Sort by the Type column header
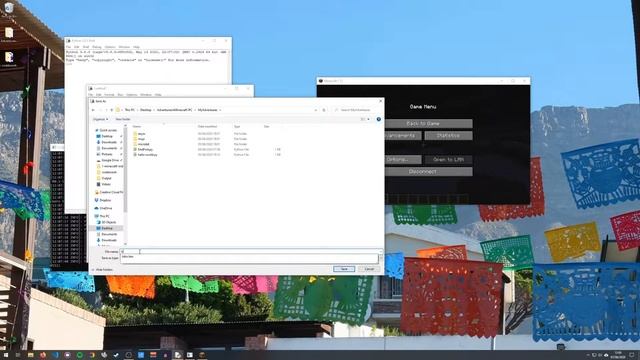640x360 pixels. point(237,127)
